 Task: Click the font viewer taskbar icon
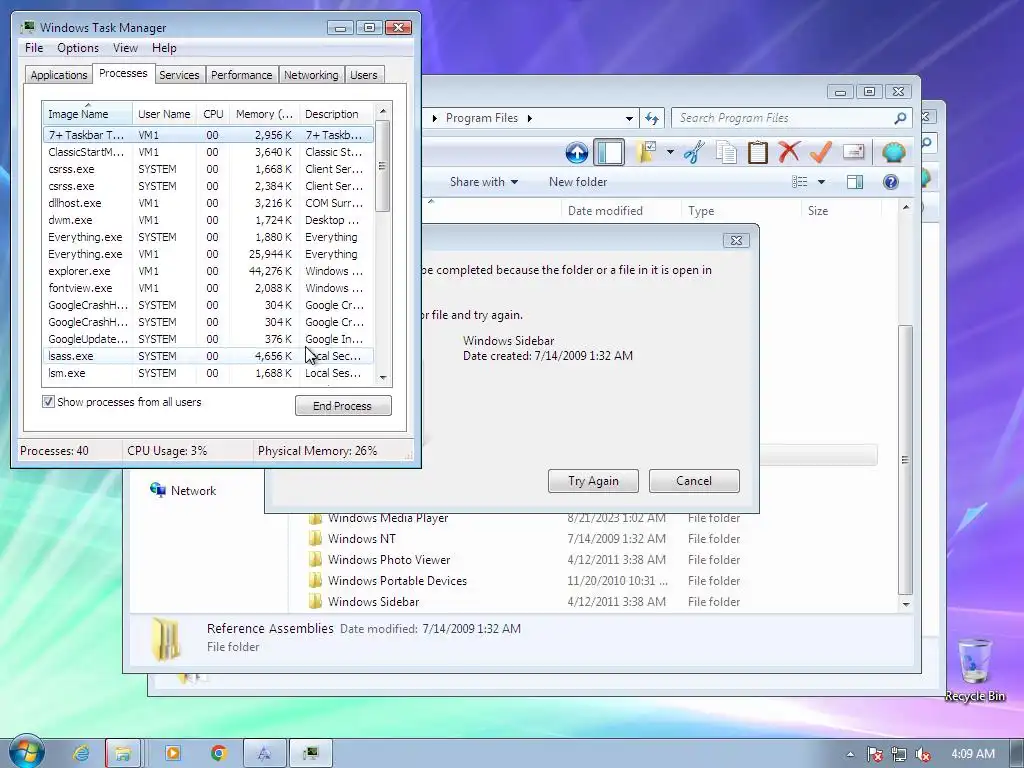(264, 754)
